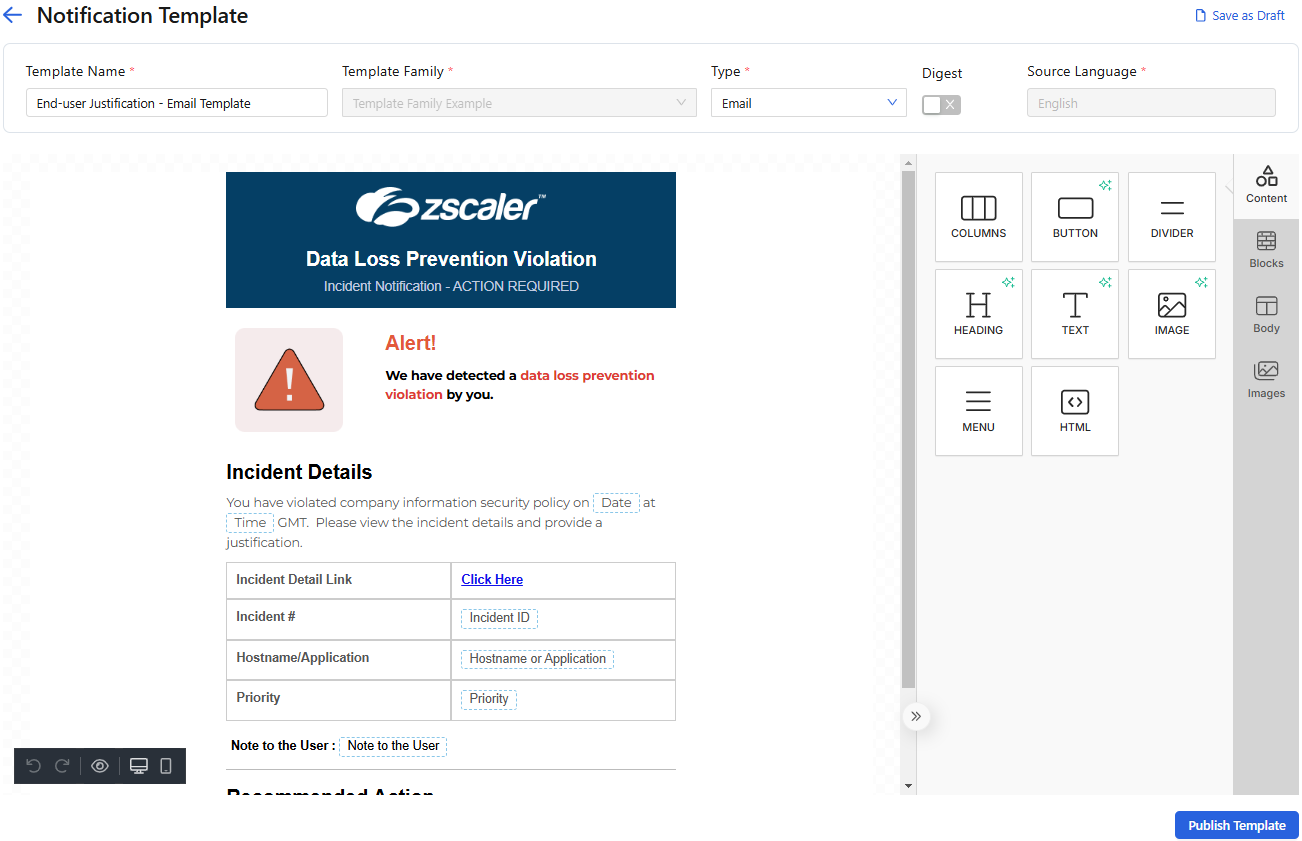This screenshot has height=841, width=1302.
Task: Open the Type dropdown showing Email
Action: coord(808,102)
